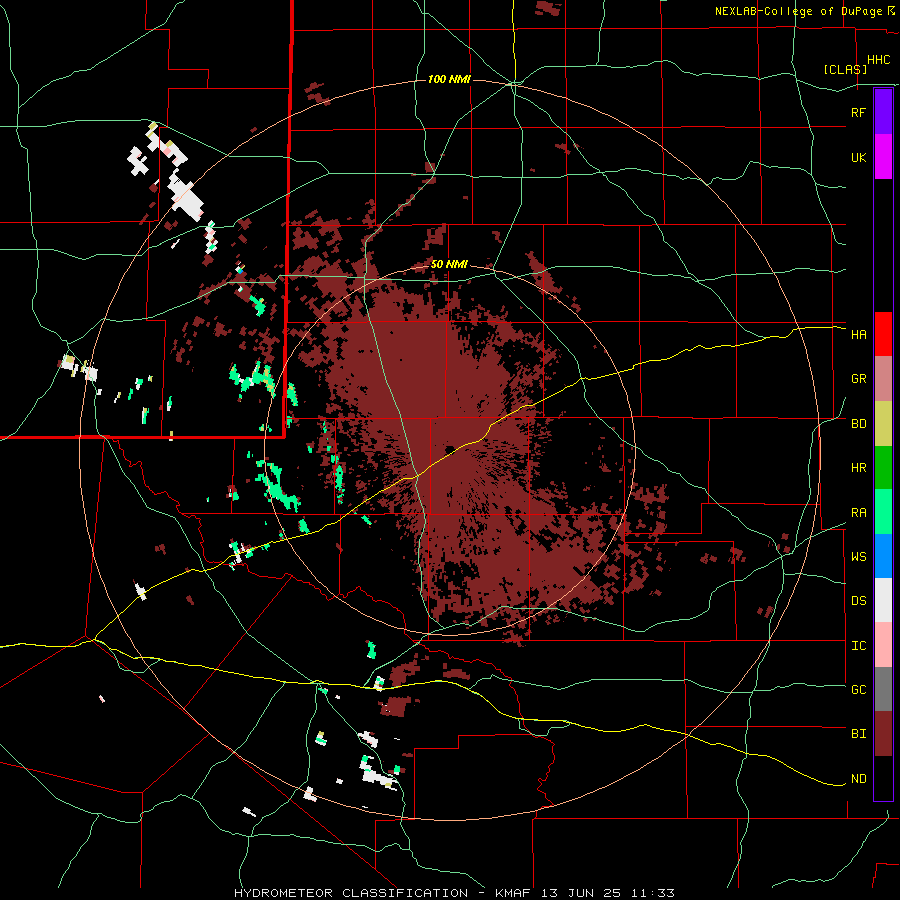Click the GC legend label

(x=858, y=690)
